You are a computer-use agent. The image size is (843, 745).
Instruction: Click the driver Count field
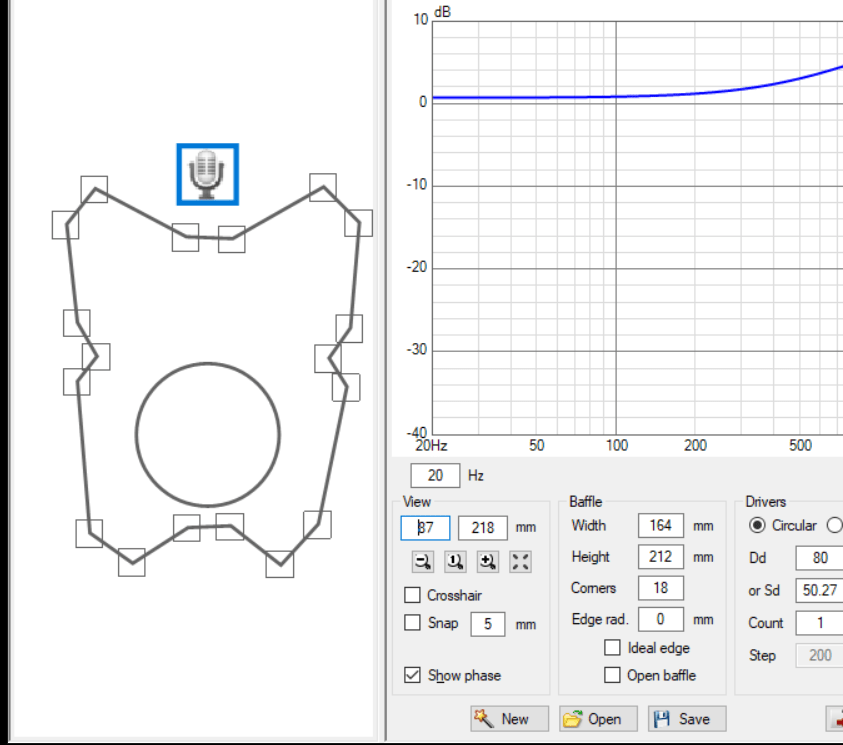pos(819,623)
